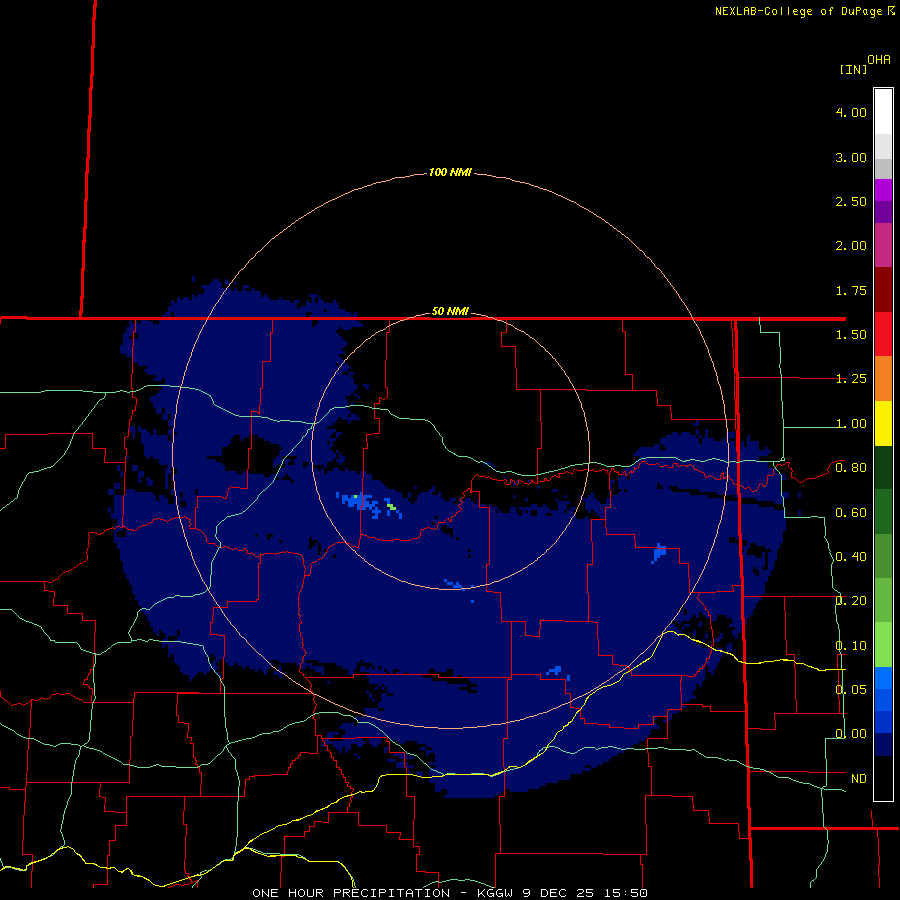Select the bright red swatch beside 1.50

[x=883, y=334]
